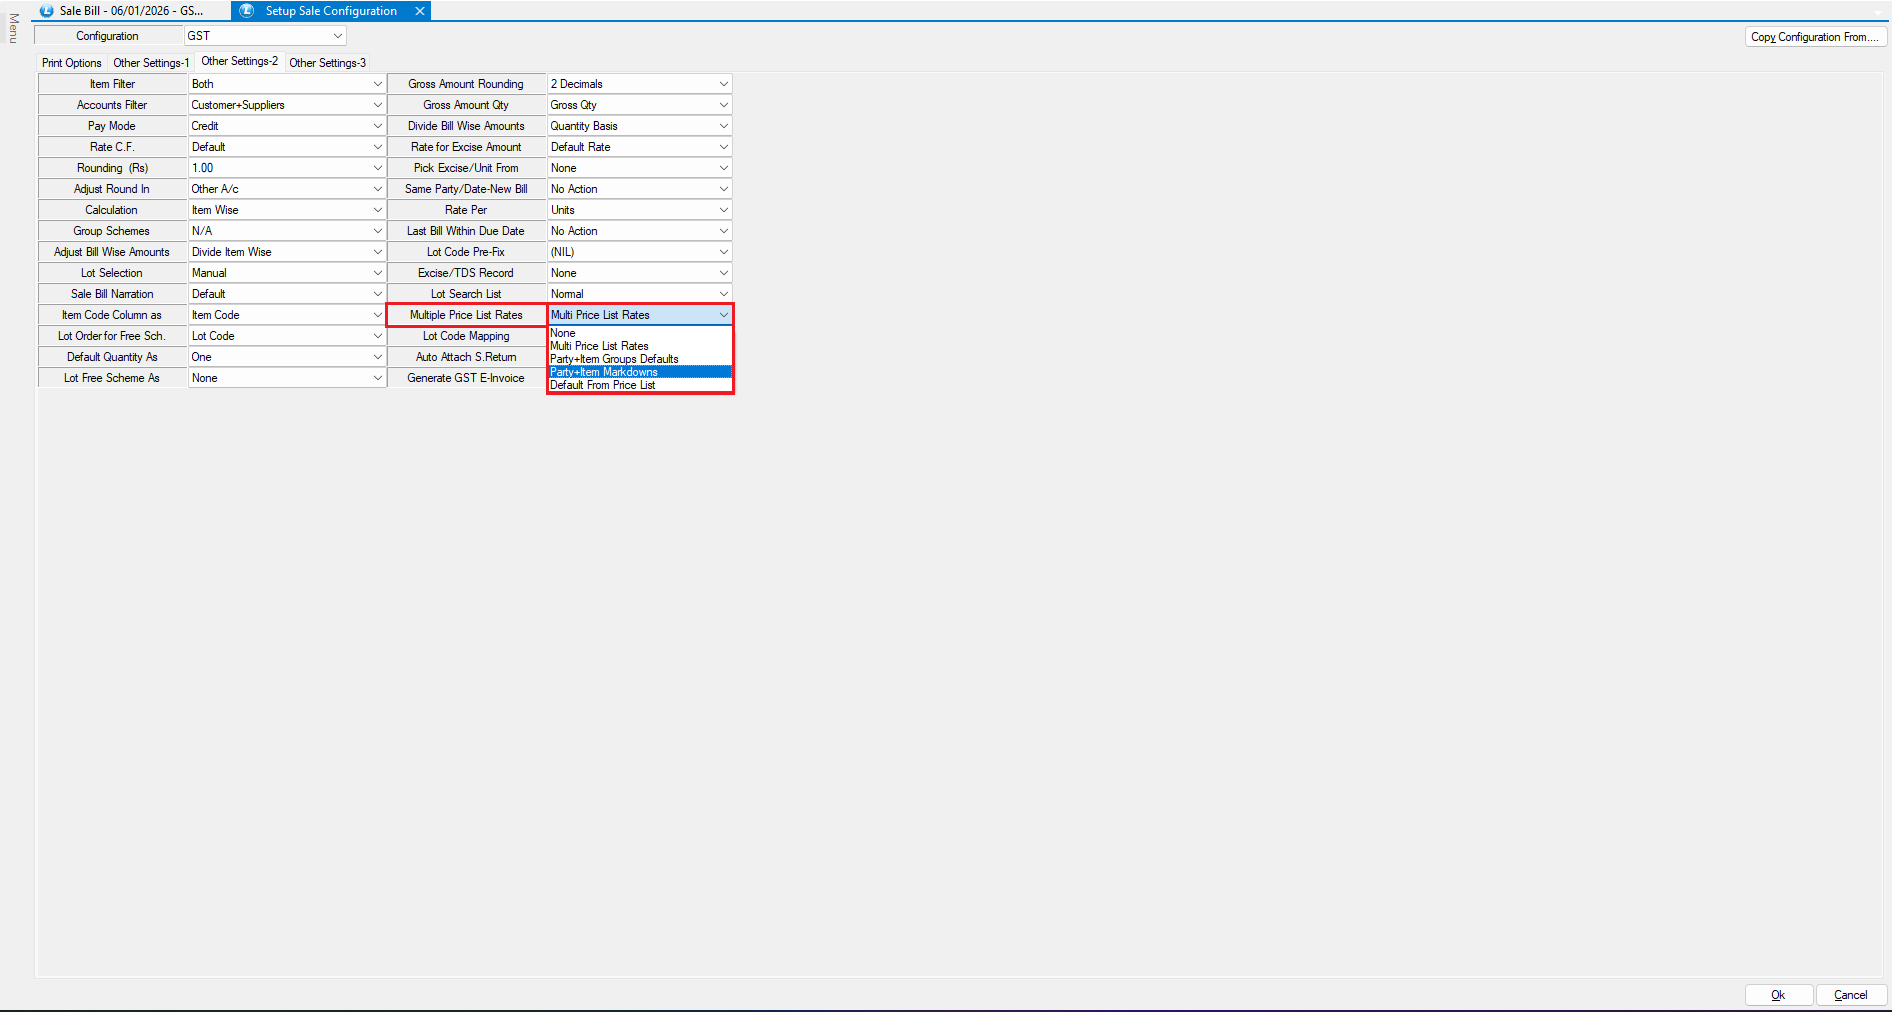Open Gross Amount Rounding dropdown
This screenshot has height=1012, width=1892.
pyautogui.click(x=723, y=84)
